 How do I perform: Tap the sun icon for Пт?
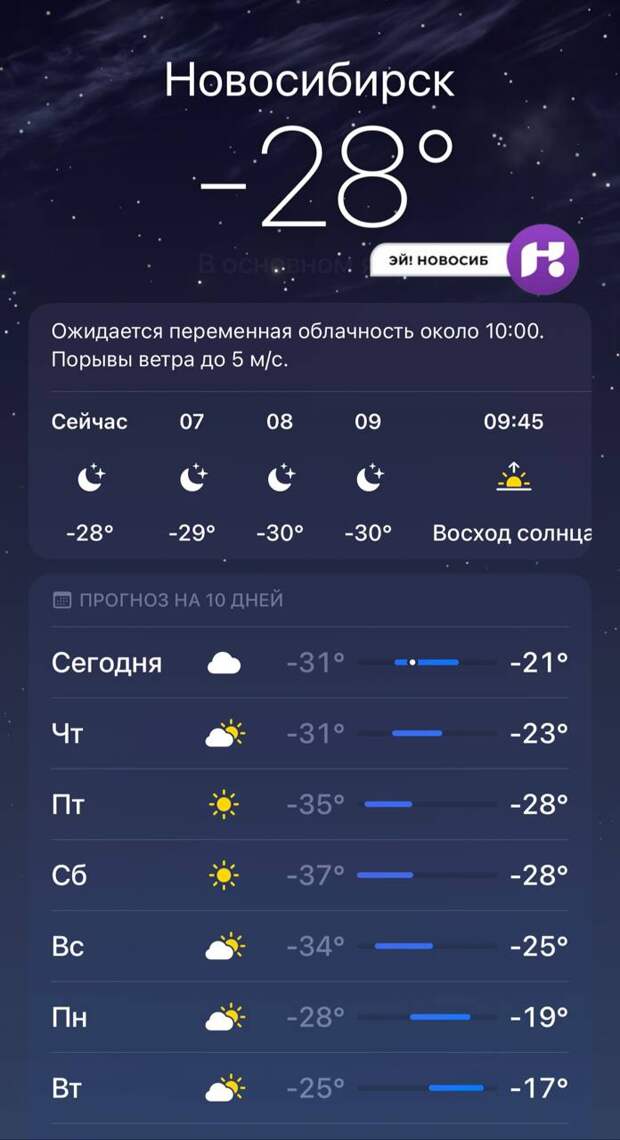point(224,804)
